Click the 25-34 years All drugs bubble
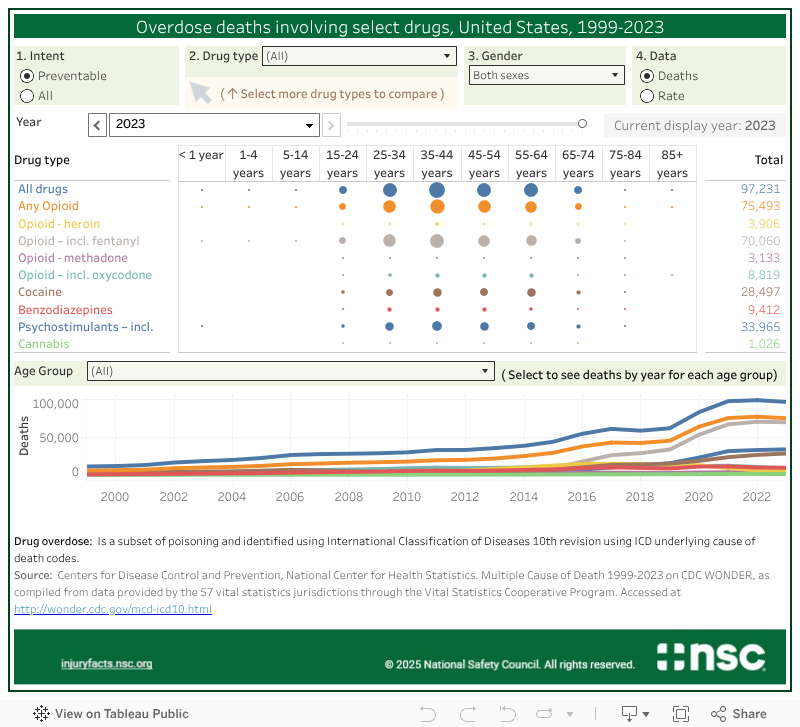This screenshot has width=800, height=727. point(389,190)
